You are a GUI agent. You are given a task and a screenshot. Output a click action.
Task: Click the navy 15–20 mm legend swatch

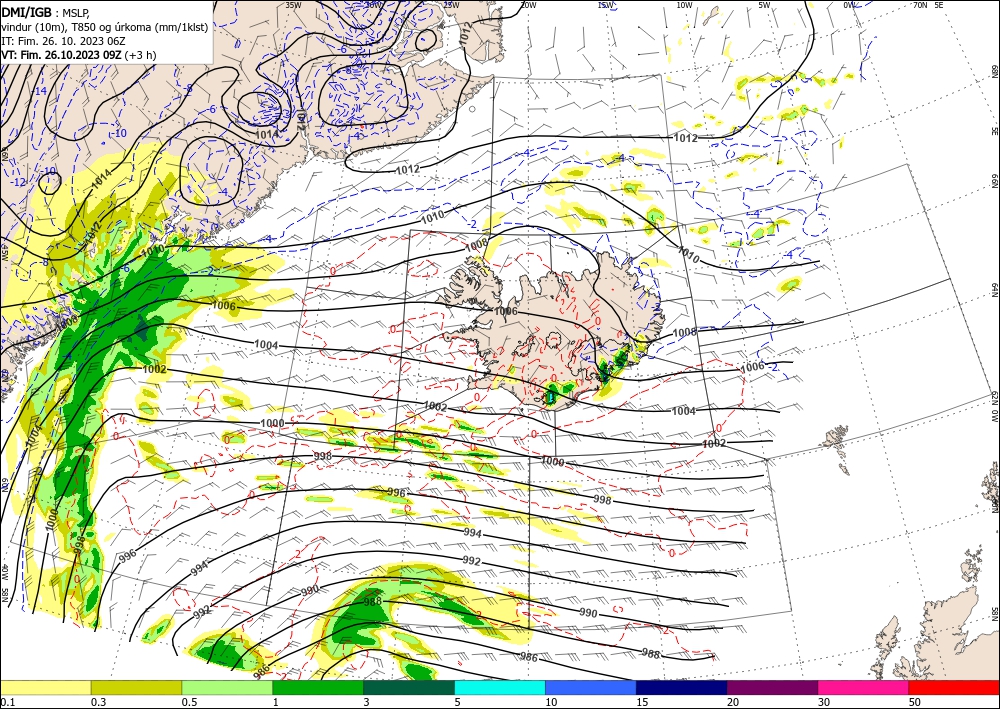(x=682, y=687)
